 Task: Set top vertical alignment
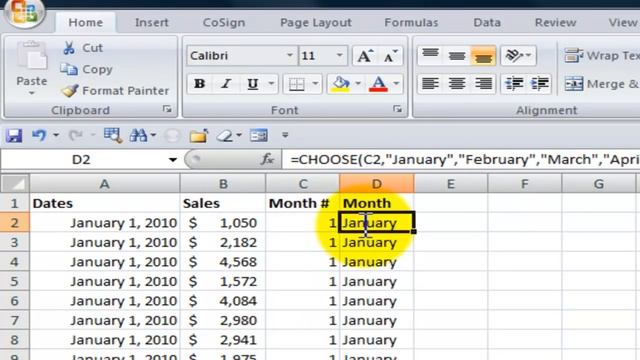(430, 56)
